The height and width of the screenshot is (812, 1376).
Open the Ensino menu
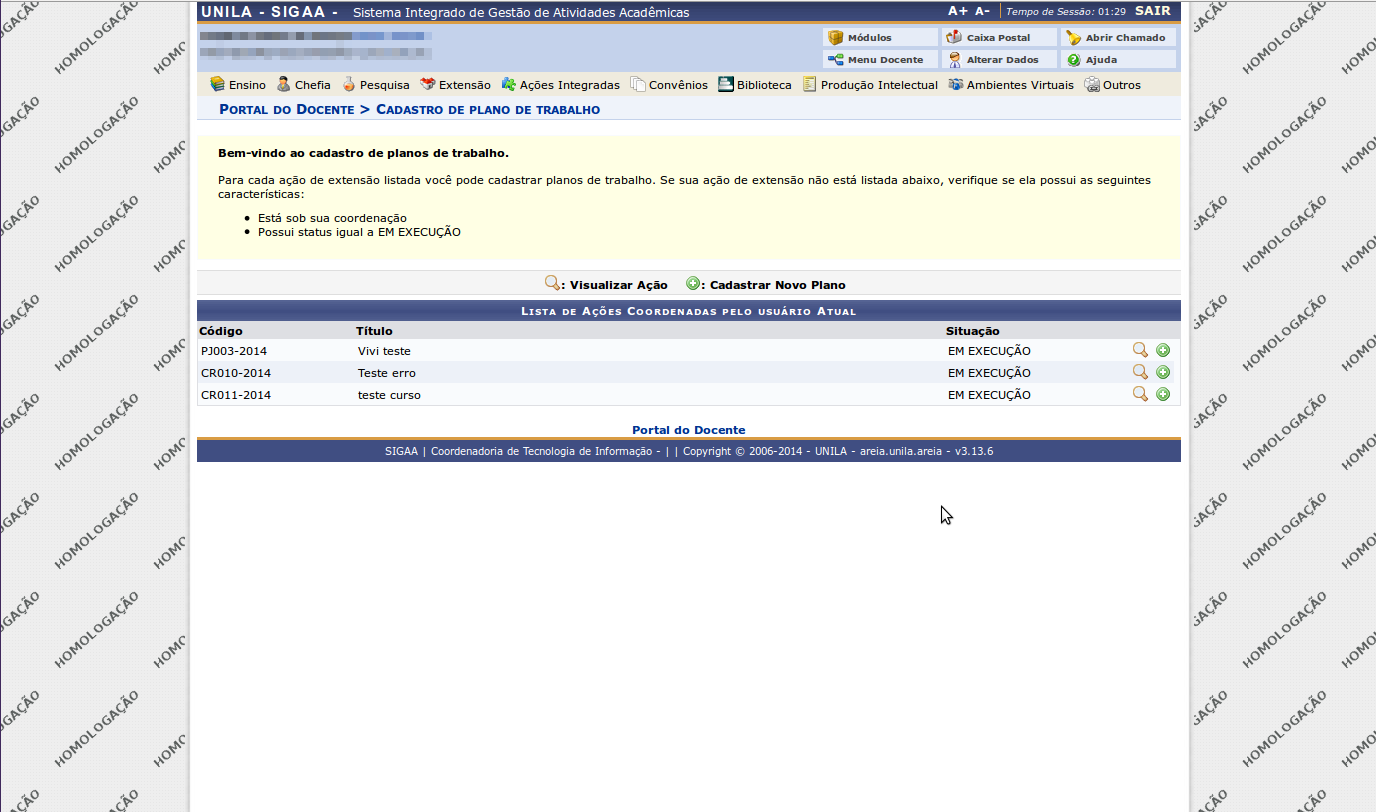coord(247,85)
